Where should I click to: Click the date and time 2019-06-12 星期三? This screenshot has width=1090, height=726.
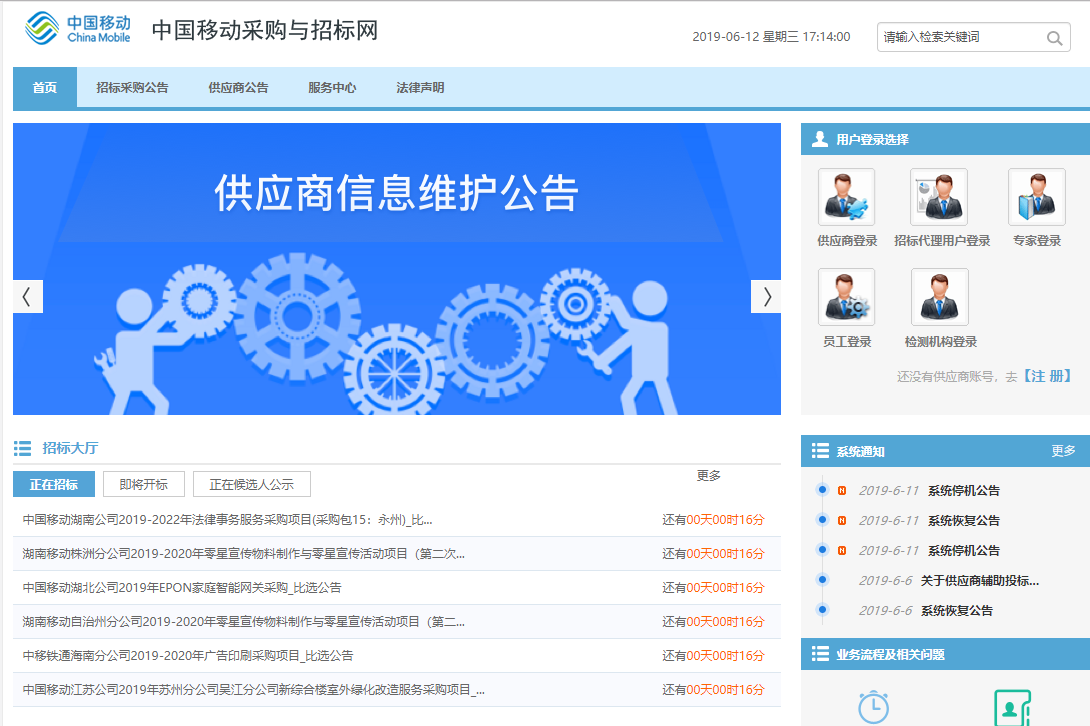click(x=771, y=37)
